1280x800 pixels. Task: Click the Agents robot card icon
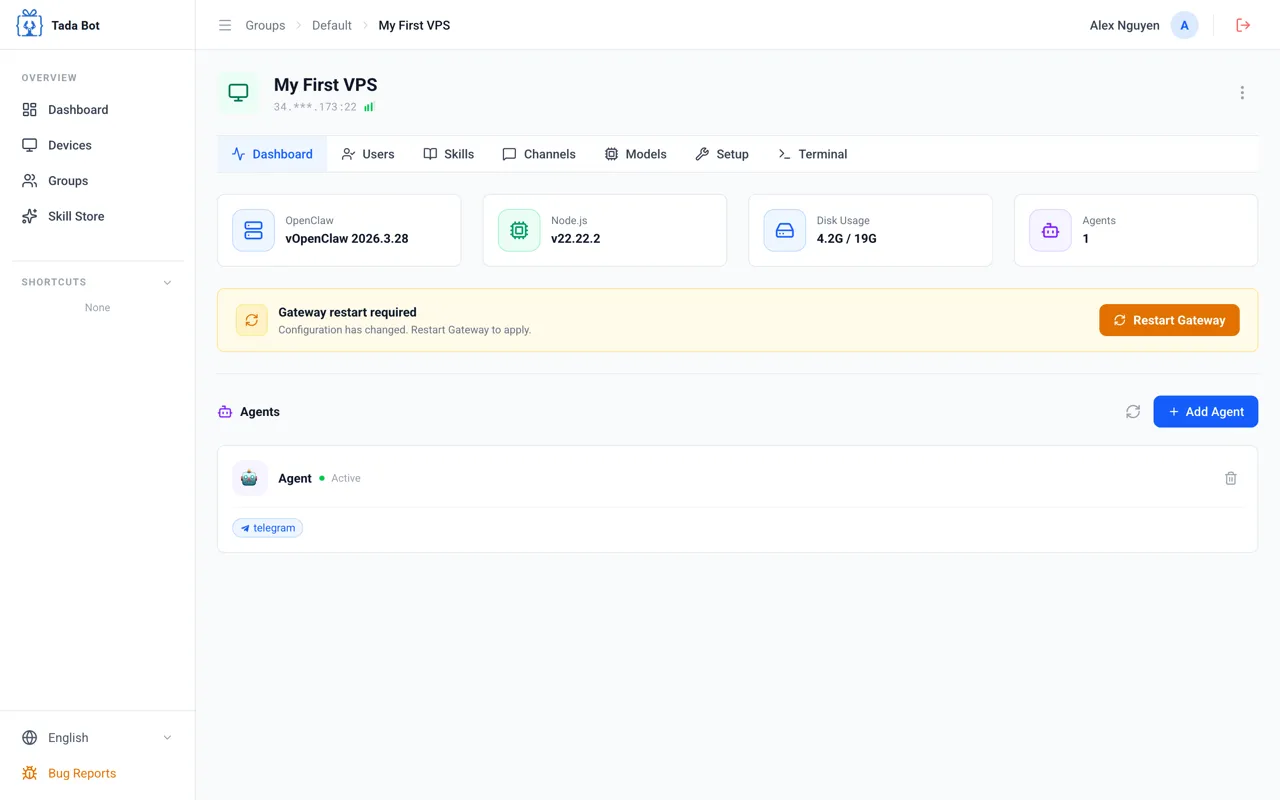1050,230
